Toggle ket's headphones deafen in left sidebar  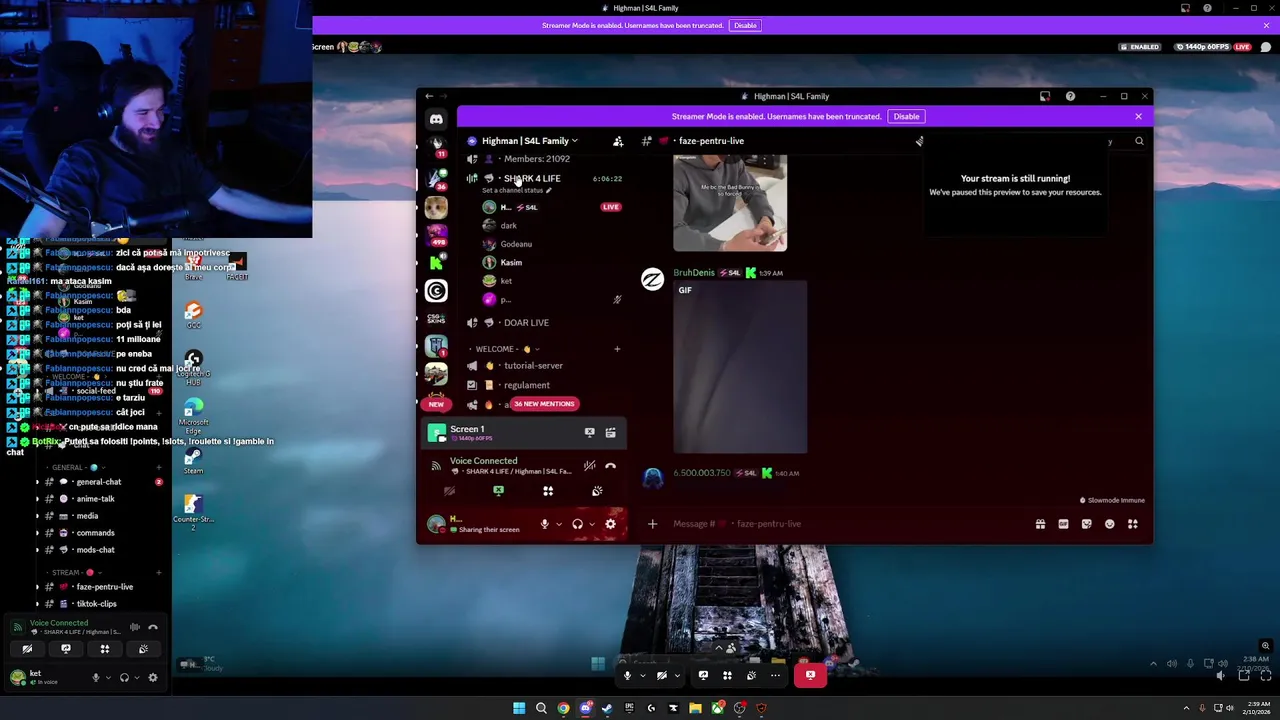[124, 677]
